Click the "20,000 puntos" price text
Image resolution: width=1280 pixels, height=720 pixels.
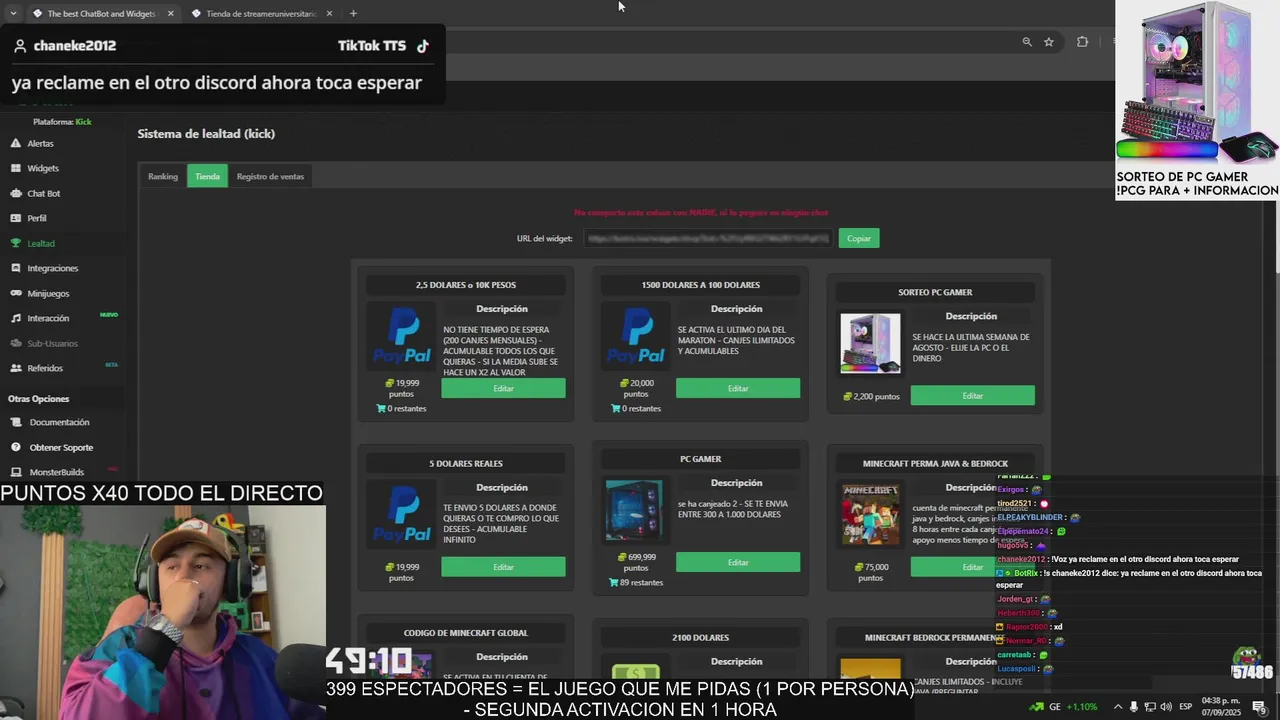(636, 388)
